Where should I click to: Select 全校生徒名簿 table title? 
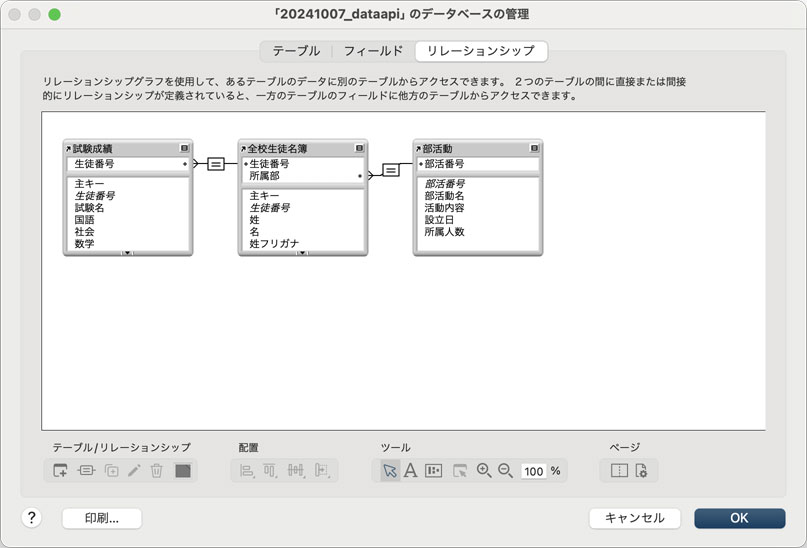(x=277, y=149)
